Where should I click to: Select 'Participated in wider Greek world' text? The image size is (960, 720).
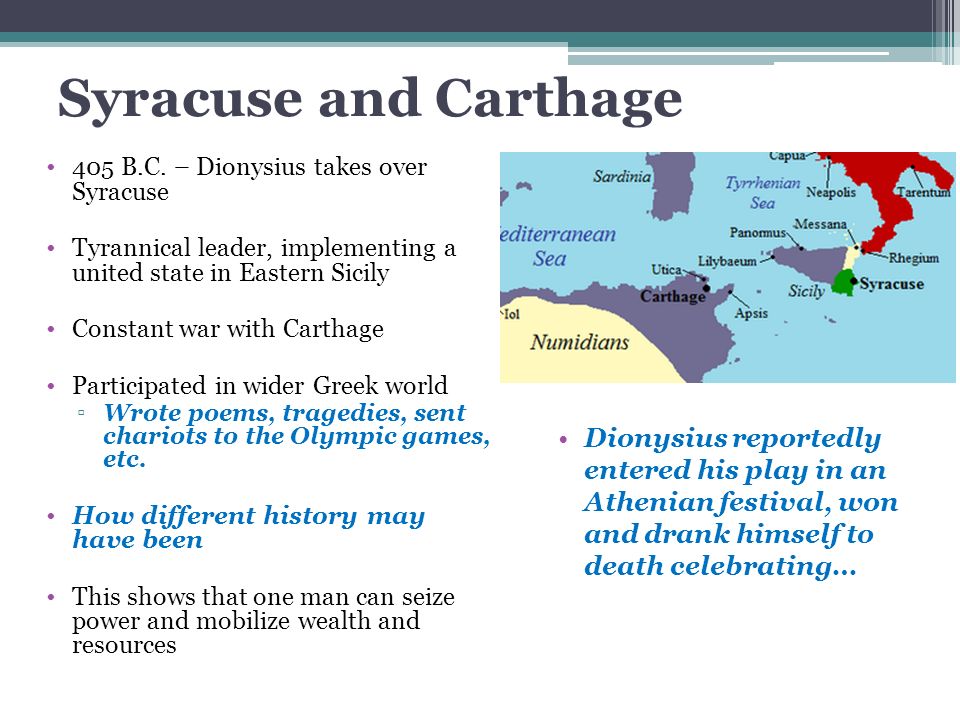click(260, 385)
